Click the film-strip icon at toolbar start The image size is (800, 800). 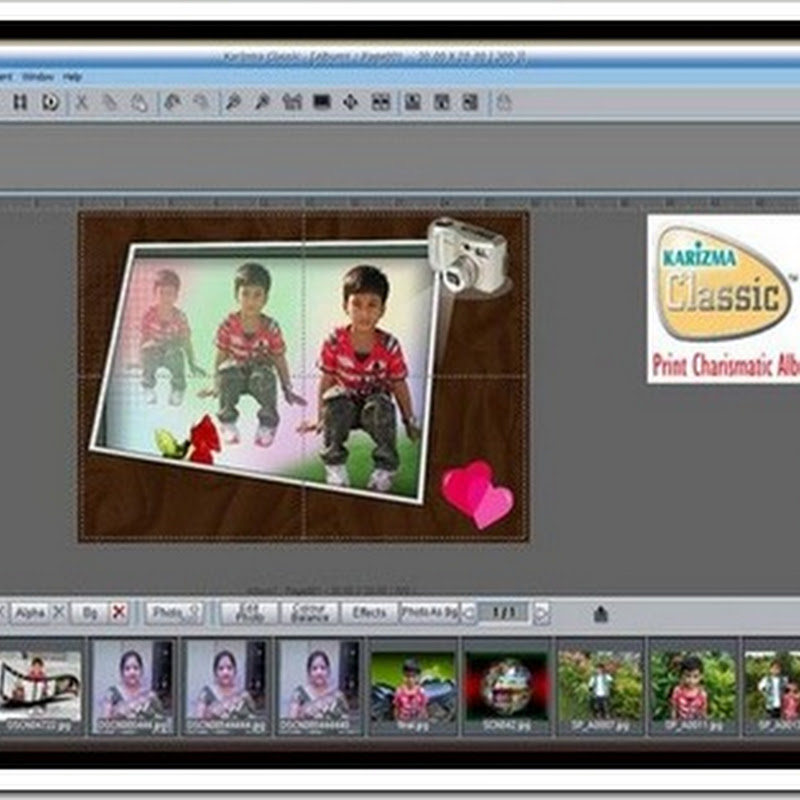pos(20,102)
